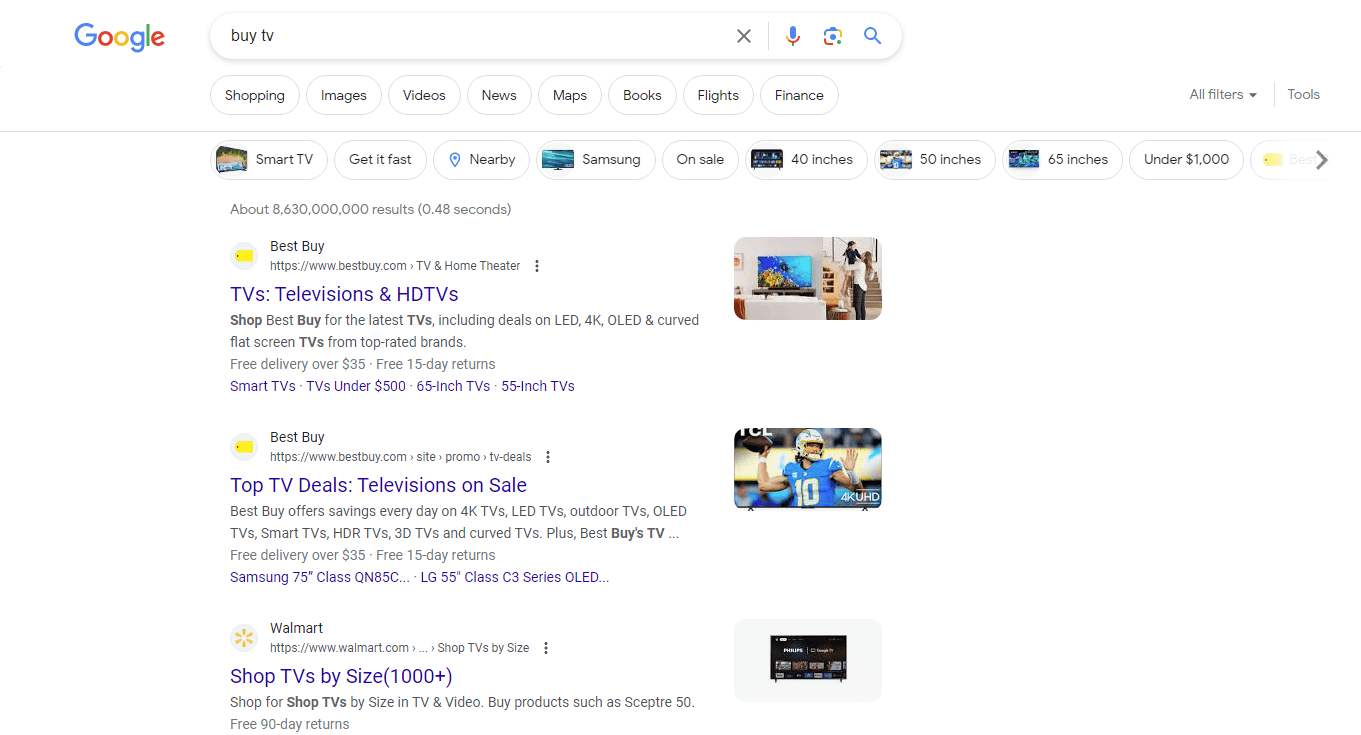
Task: Open 'TVs: Televisions & HDTVs' result link
Action: (344, 294)
